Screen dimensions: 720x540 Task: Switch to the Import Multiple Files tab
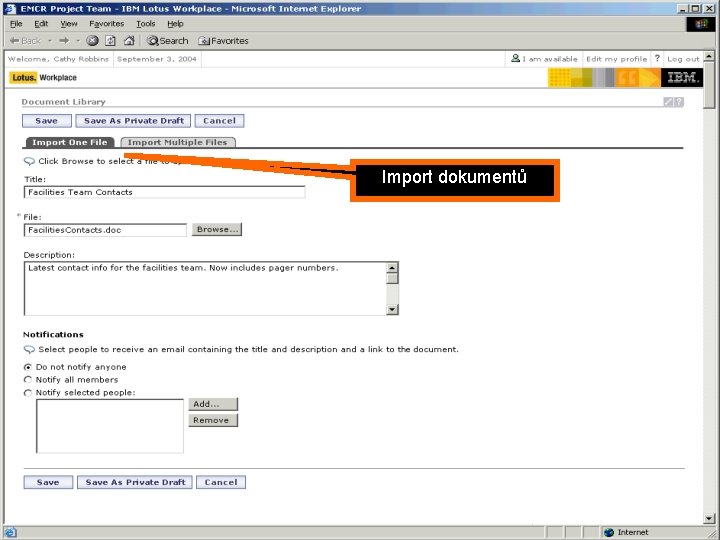[178, 142]
